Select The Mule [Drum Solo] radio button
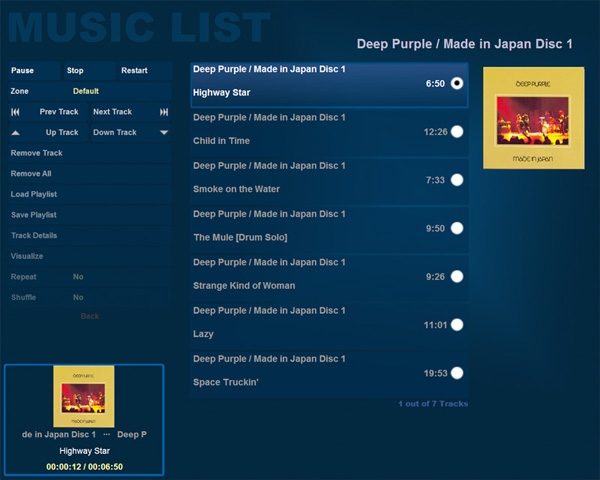This screenshot has width=600, height=480. 457,228
